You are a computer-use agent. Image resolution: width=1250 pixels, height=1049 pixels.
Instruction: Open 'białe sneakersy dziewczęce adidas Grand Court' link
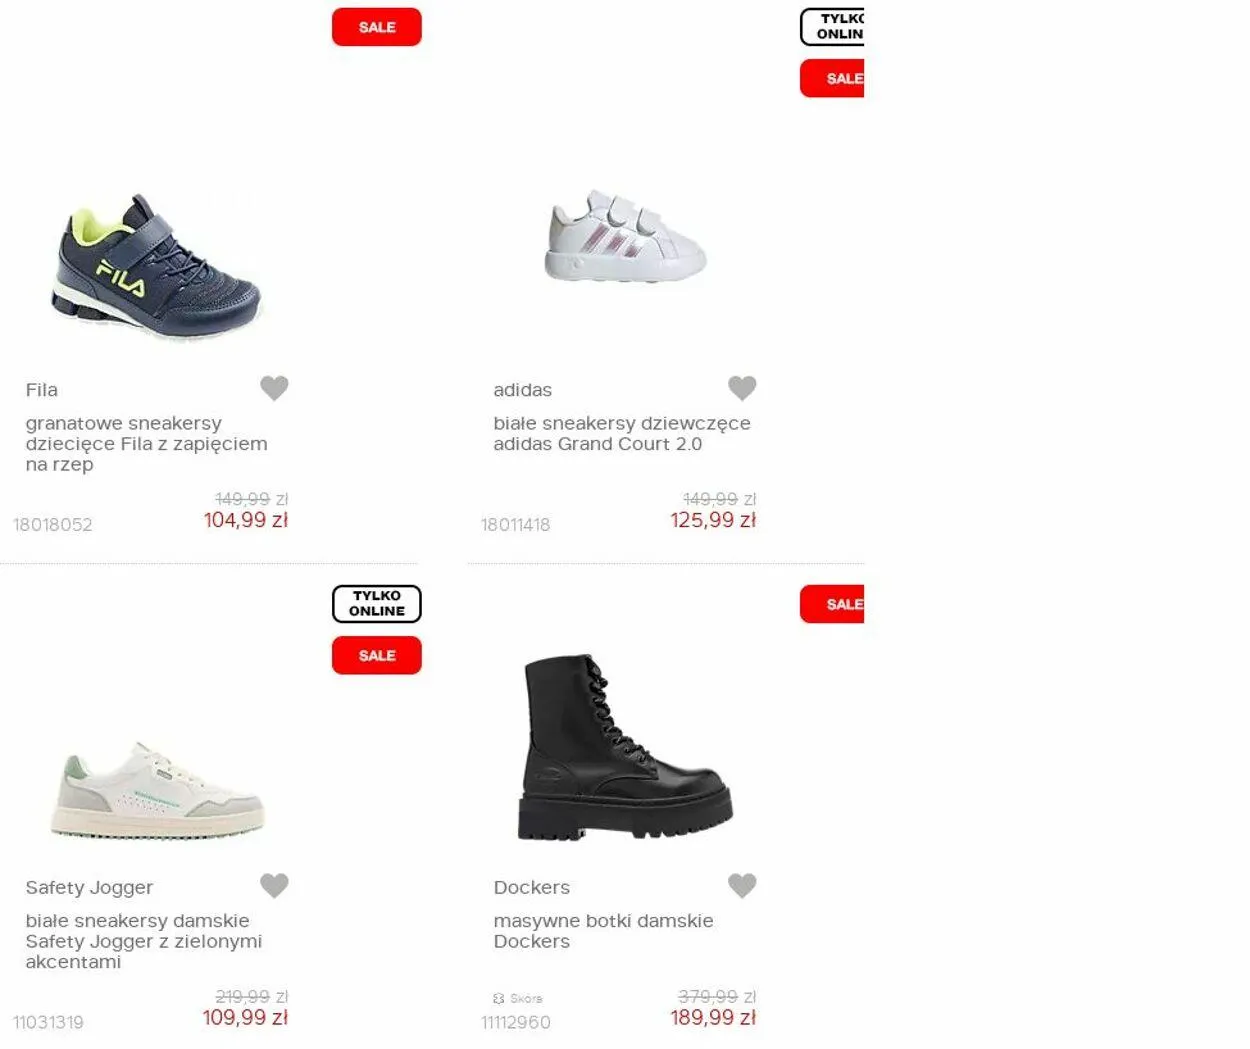point(622,434)
